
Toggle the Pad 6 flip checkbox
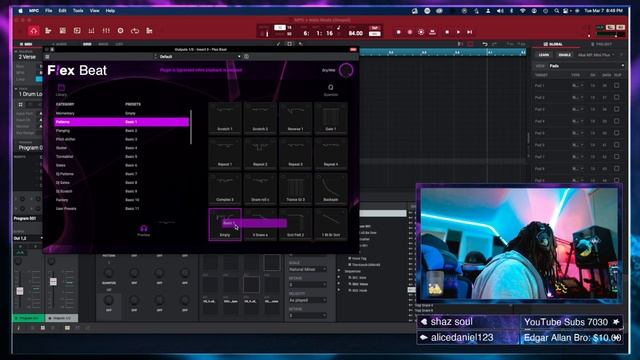coord(616,145)
